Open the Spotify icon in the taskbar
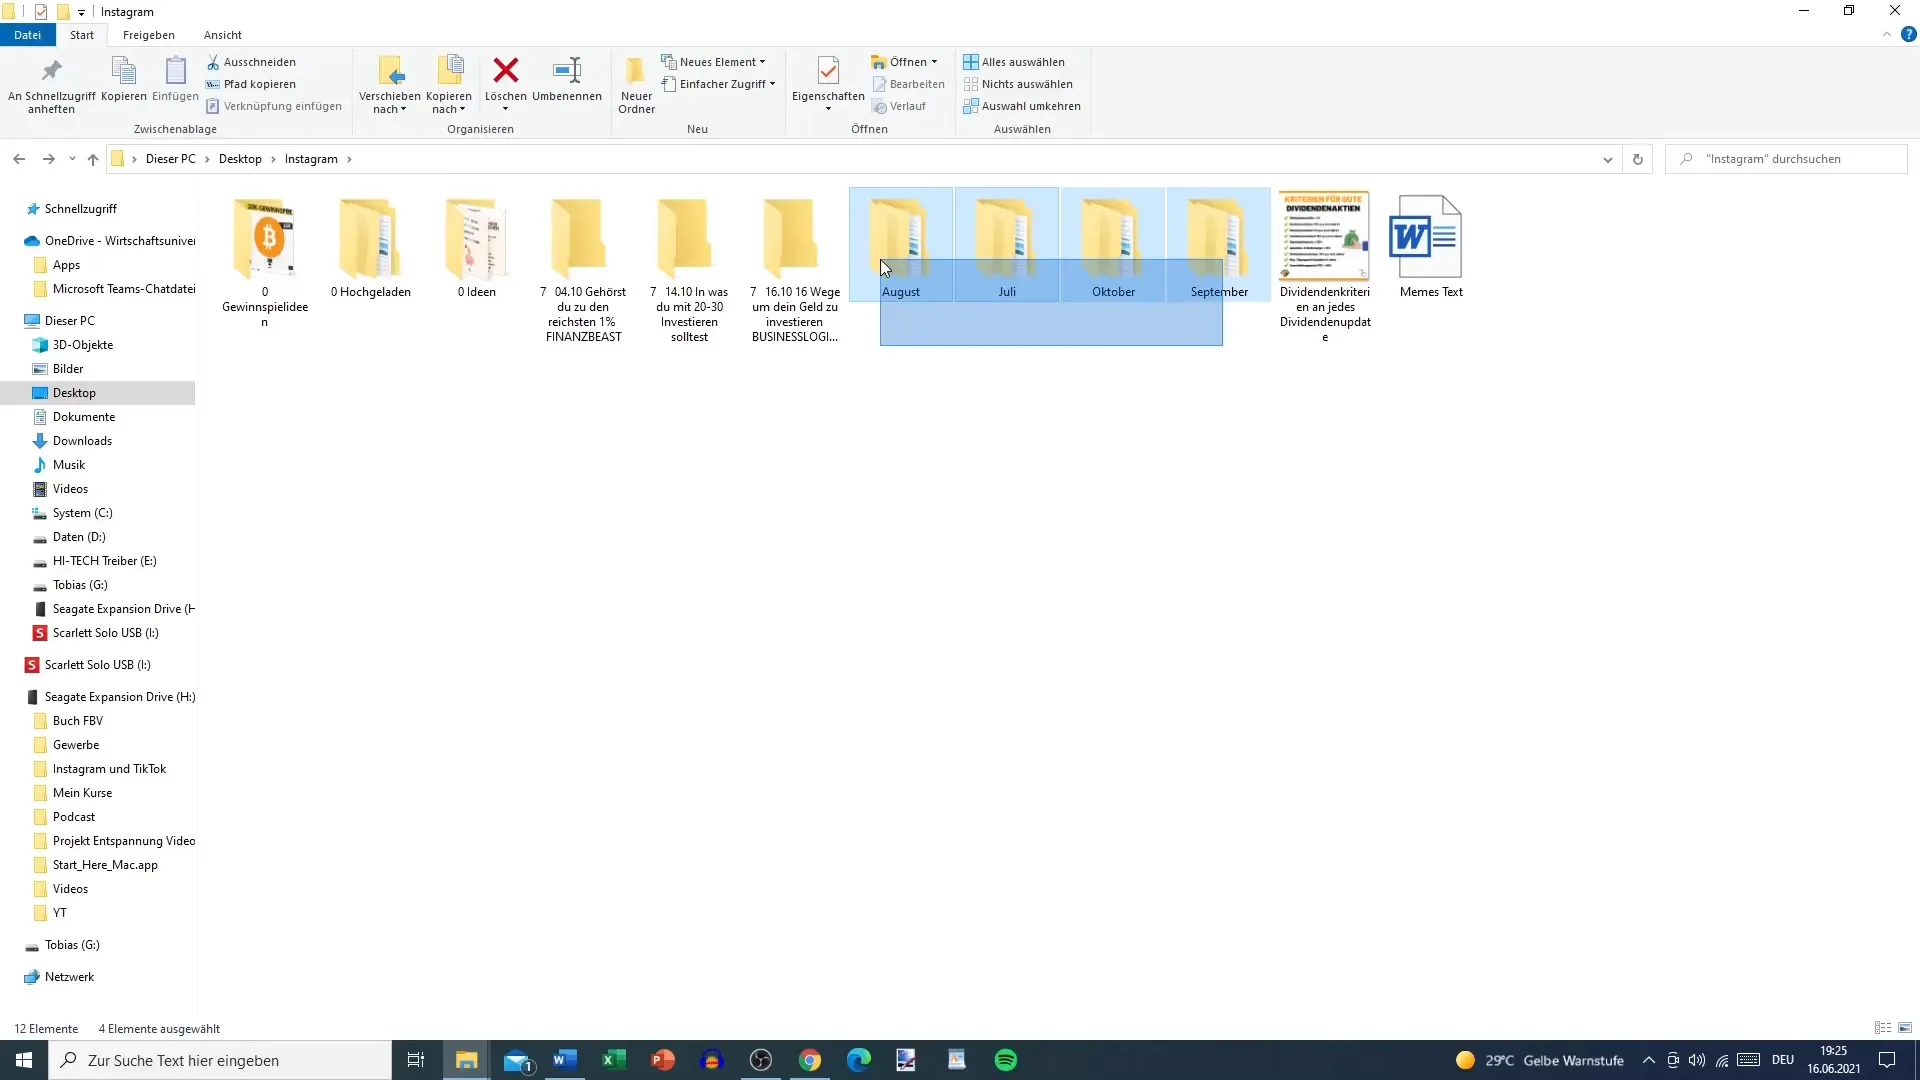The image size is (1920, 1080). coord(1005,1059)
